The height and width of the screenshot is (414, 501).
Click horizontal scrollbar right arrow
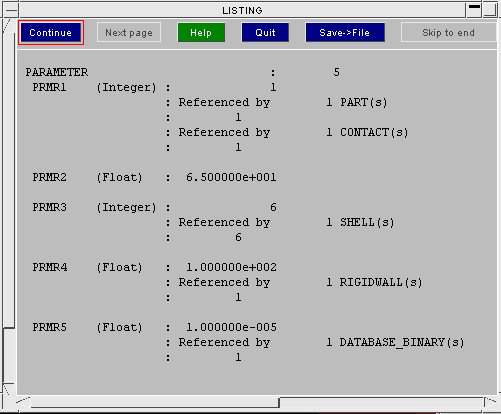click(x=491, y=402)
